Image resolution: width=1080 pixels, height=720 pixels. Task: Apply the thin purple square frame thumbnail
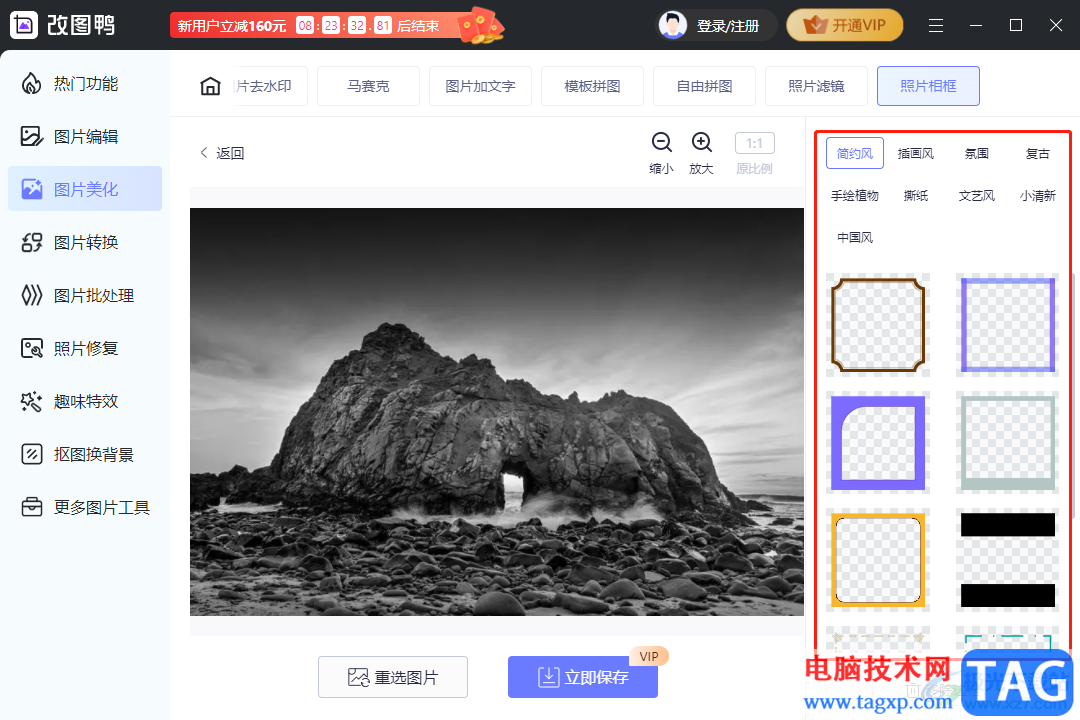pos(1007,325)
